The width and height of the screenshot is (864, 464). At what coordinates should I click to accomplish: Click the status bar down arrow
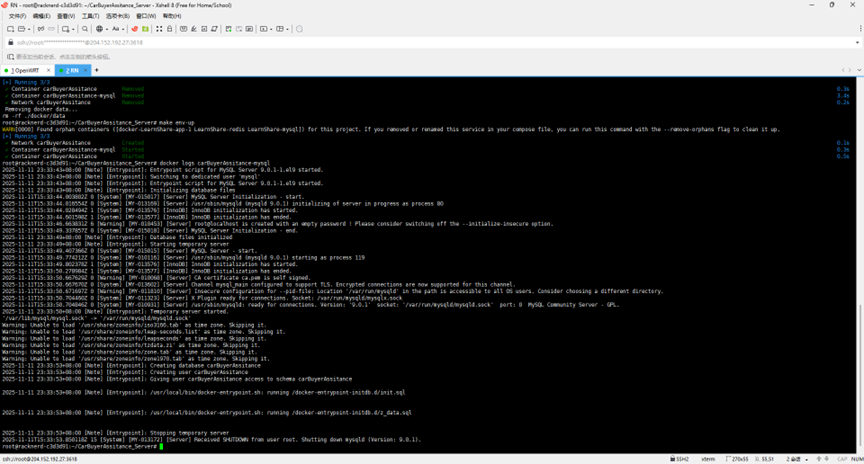coord(827,459)
